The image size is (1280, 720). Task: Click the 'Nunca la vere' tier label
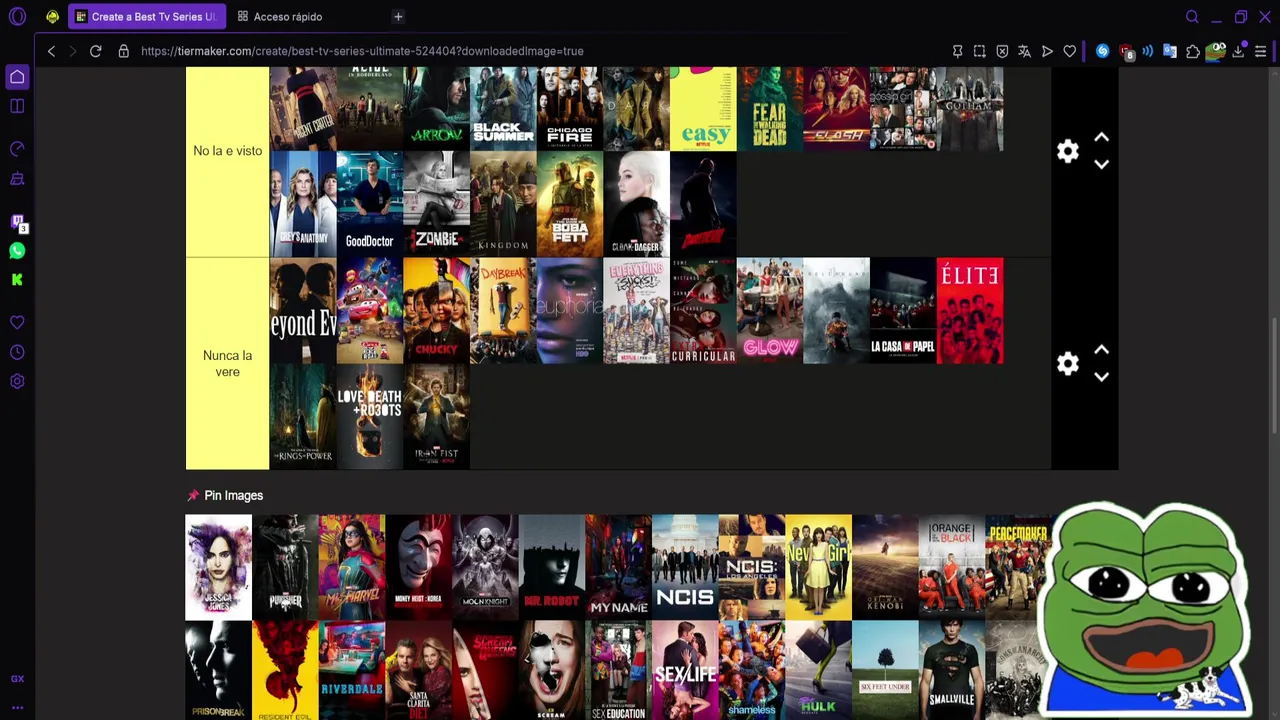(x=227, y=364)
